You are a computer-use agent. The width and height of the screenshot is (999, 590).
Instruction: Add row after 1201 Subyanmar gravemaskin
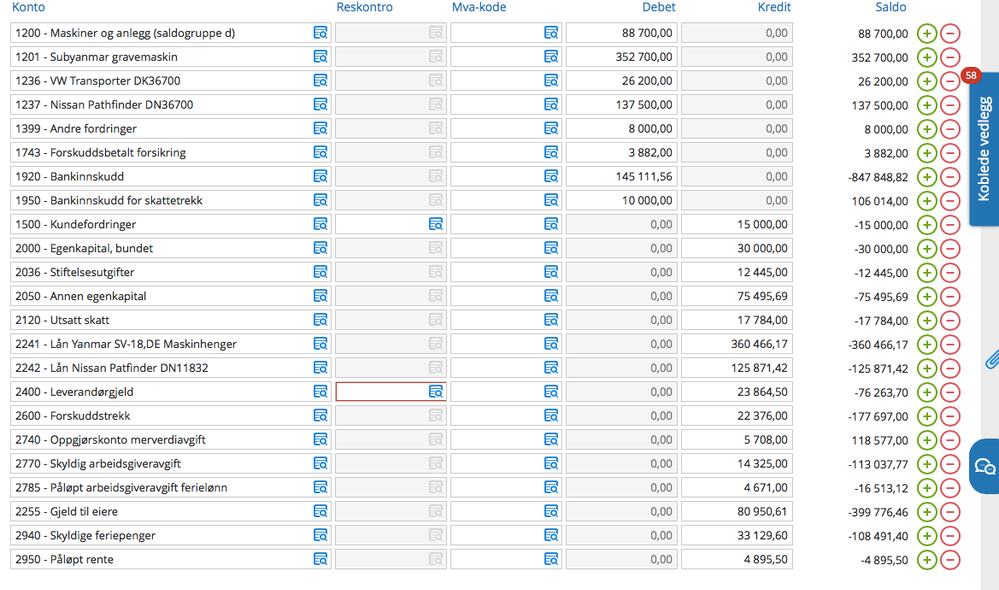pyautogui.click(x=927, y=57)
